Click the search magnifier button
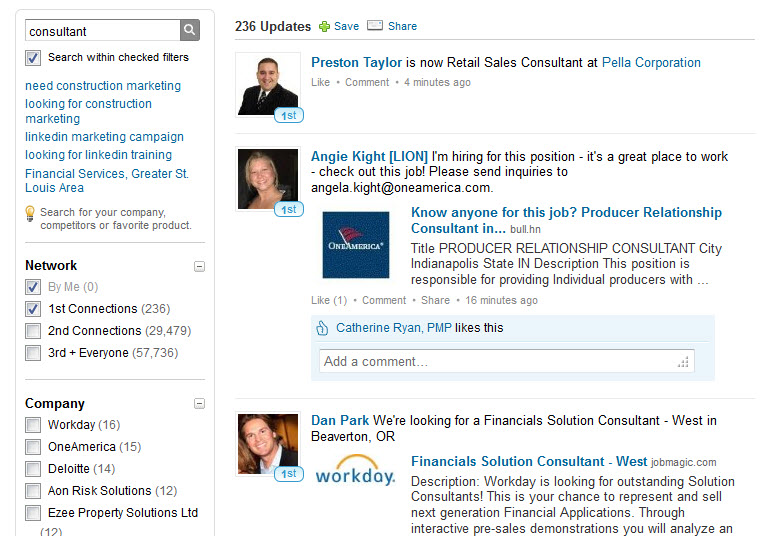The width and height of the screenshot is (774, 536). 190,31
